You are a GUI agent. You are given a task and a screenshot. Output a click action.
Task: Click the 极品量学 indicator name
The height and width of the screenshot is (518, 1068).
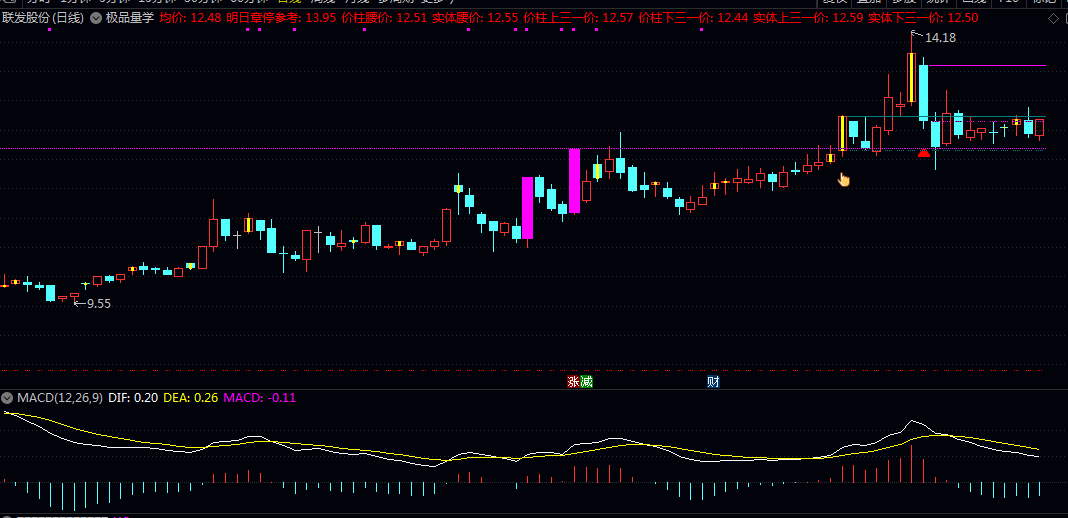(129, 18)
